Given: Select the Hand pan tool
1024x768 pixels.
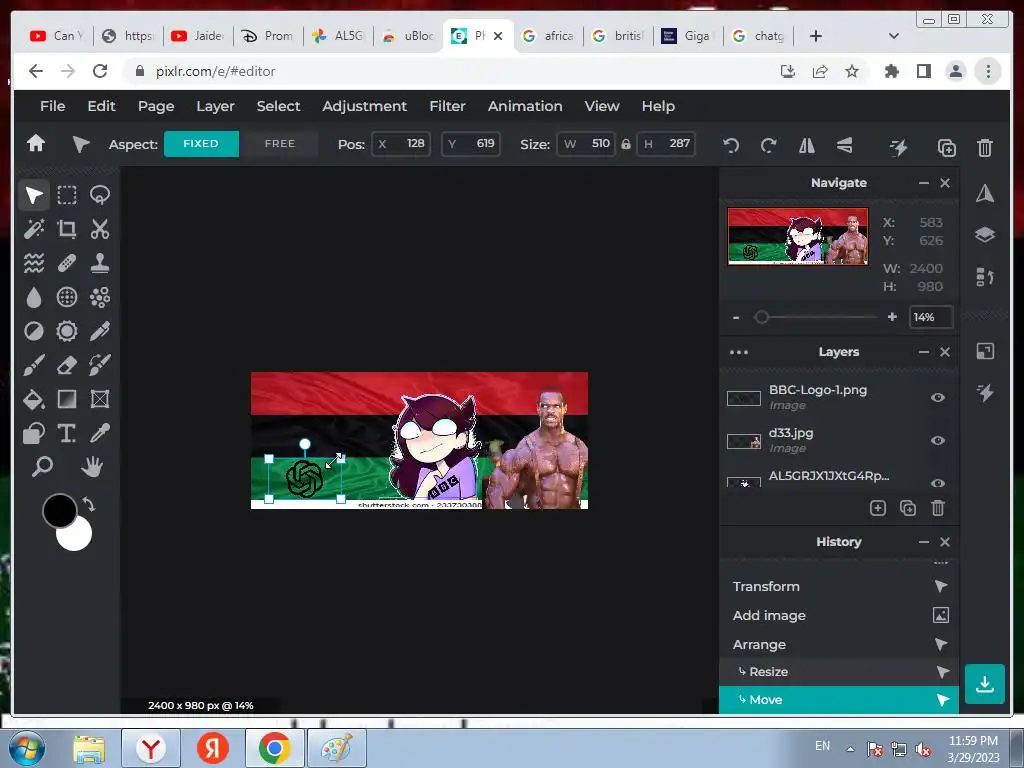Looking at the screenshot, I should [x=92, y=467].
